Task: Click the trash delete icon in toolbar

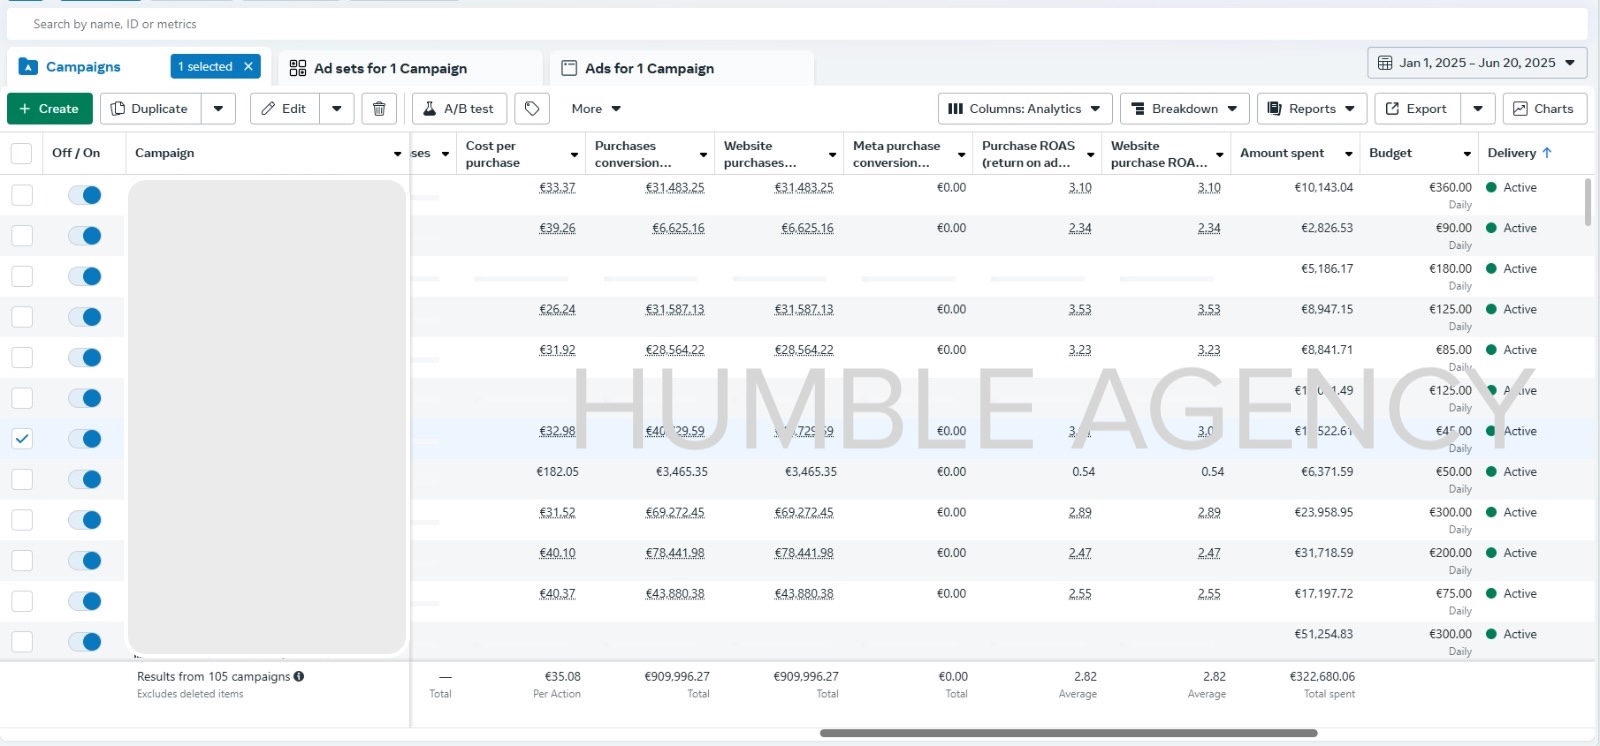Action: [379, 109]
